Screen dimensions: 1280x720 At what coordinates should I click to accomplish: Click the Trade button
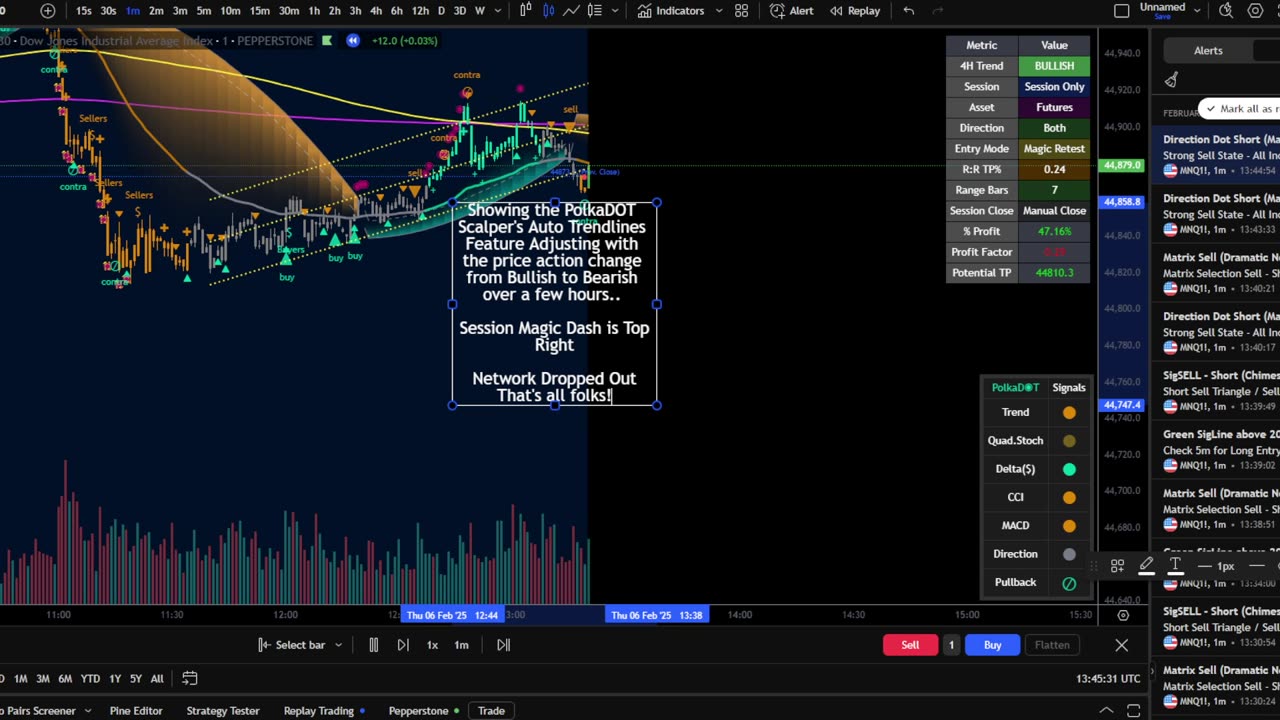click(491, 711)
